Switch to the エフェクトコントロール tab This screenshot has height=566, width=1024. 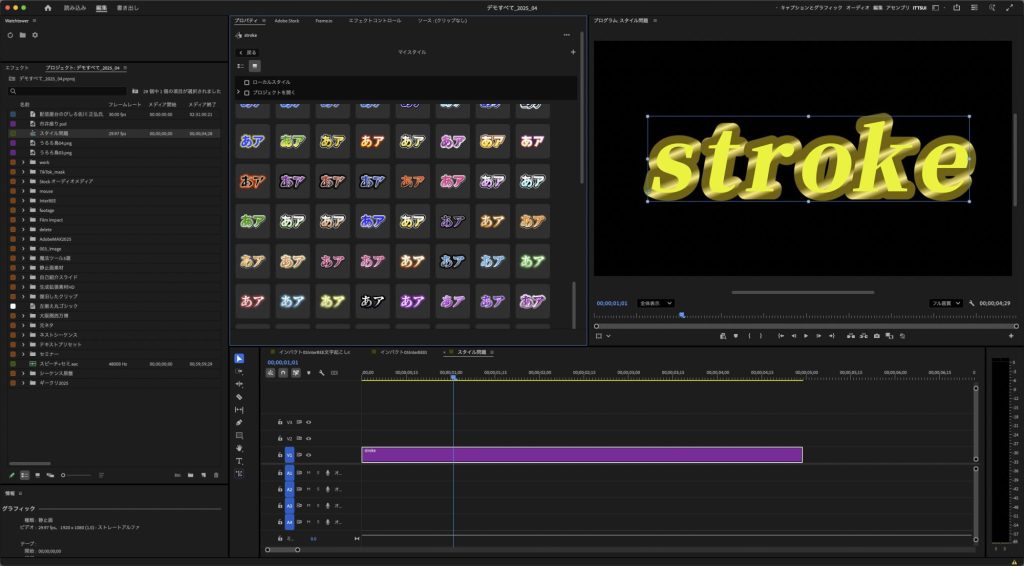[375, 20]
